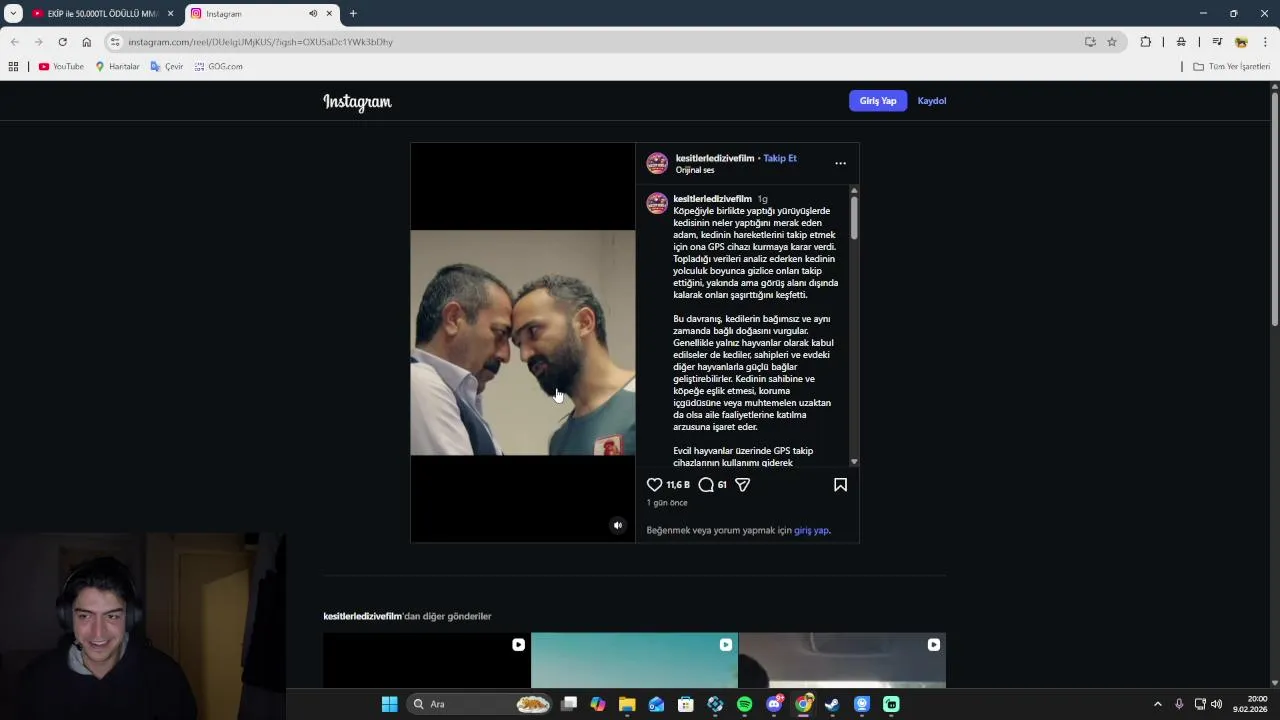Mute the Instagram tab via speaker icon
This screenshot has height=720, width=1280.
pos(313,14)
